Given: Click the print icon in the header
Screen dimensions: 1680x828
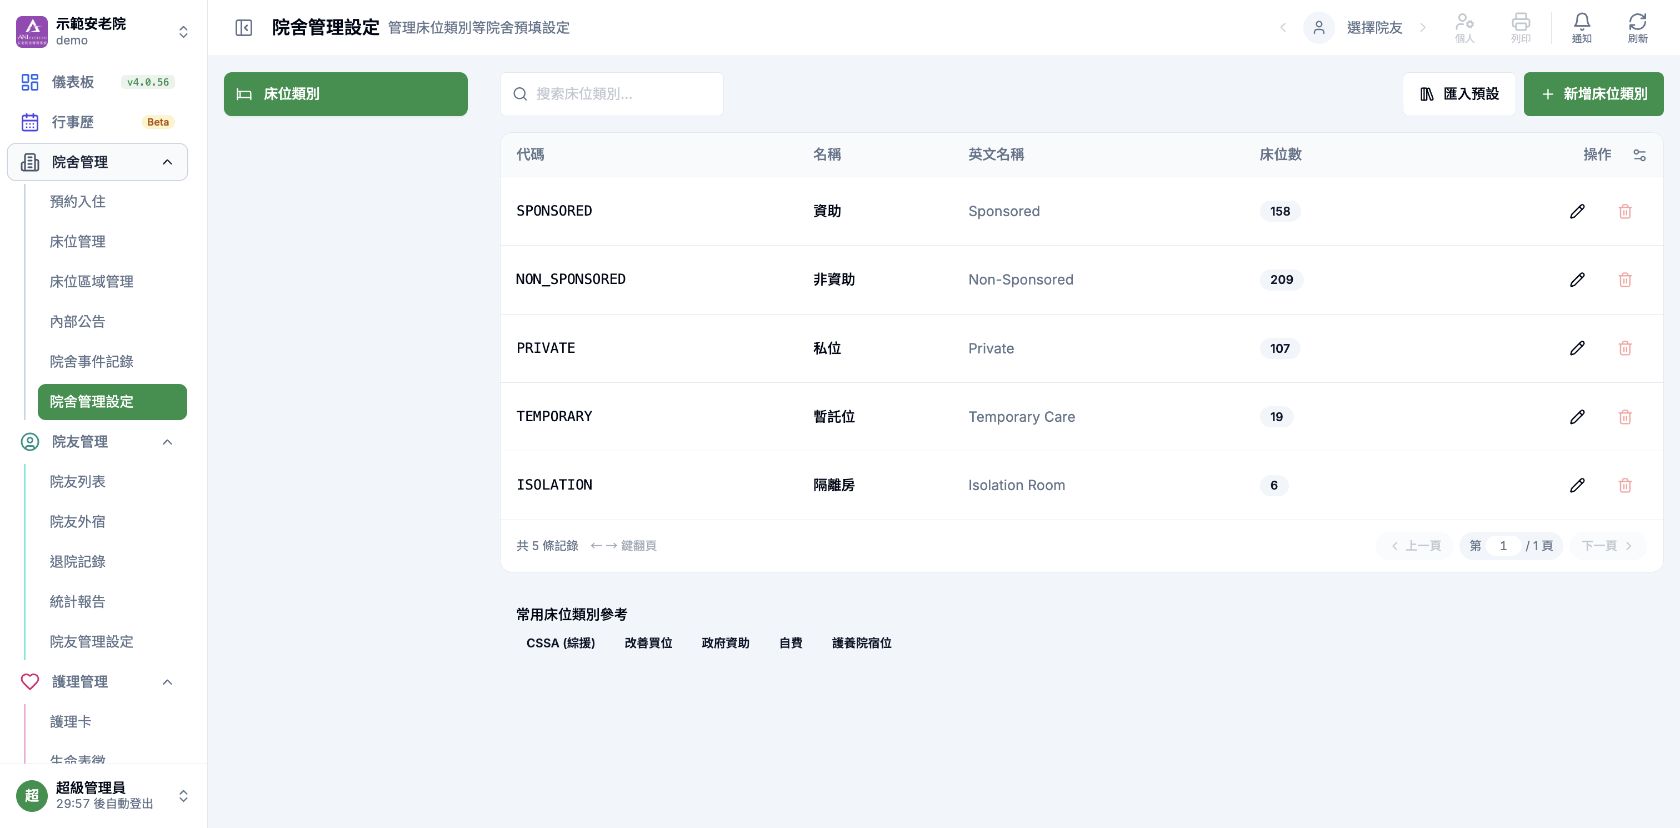Looking at the screenshot, I should pyautogui.click(x=1521, y=27).
